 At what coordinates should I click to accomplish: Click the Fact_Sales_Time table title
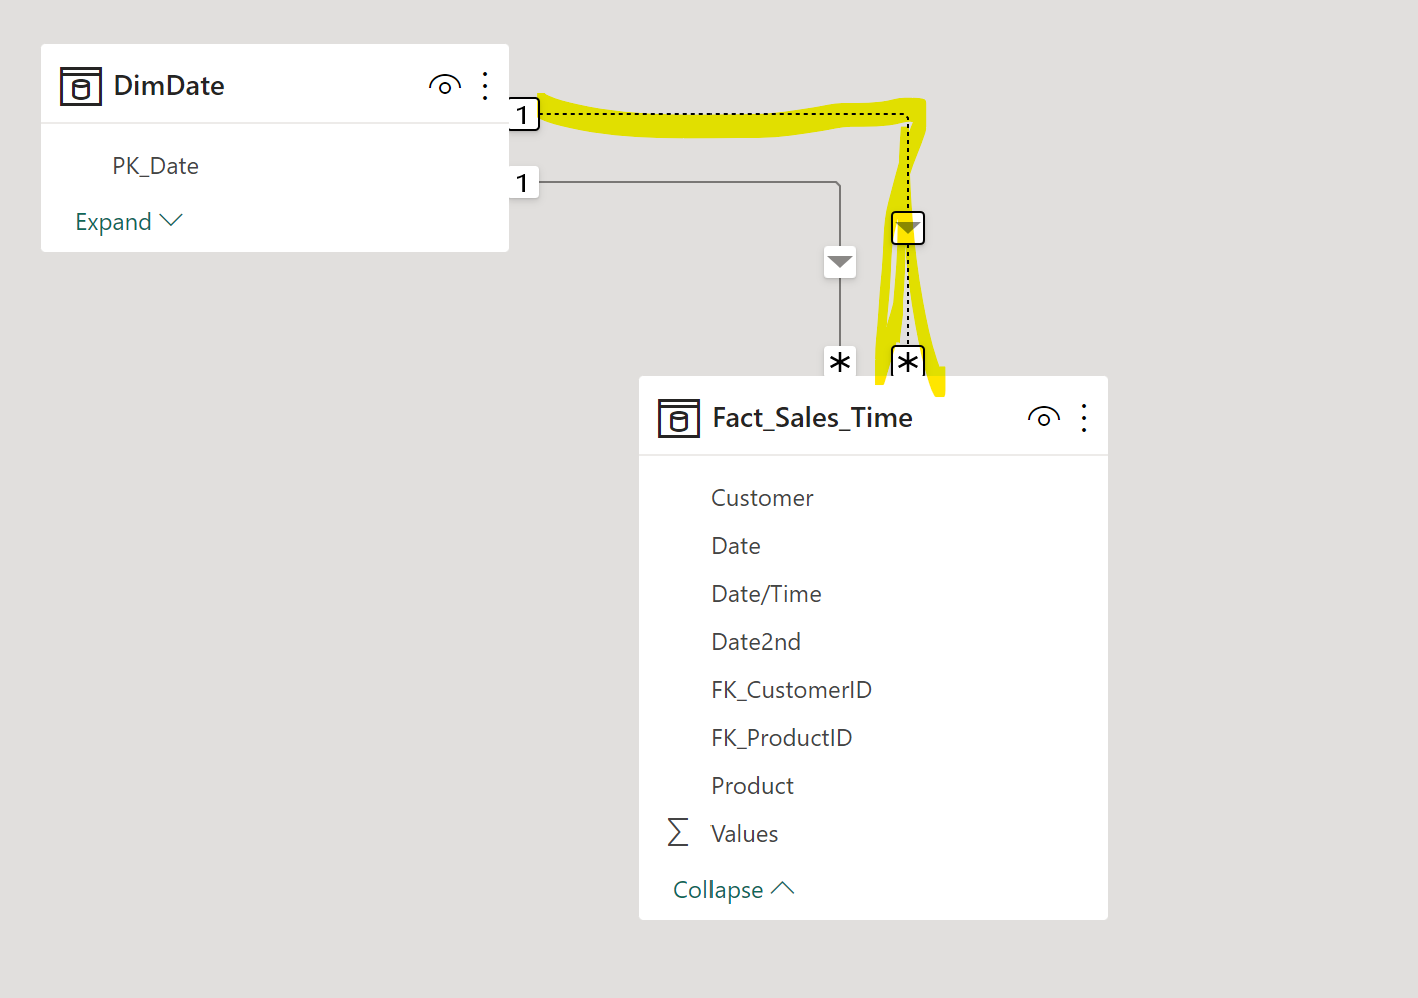coord(812,418)
